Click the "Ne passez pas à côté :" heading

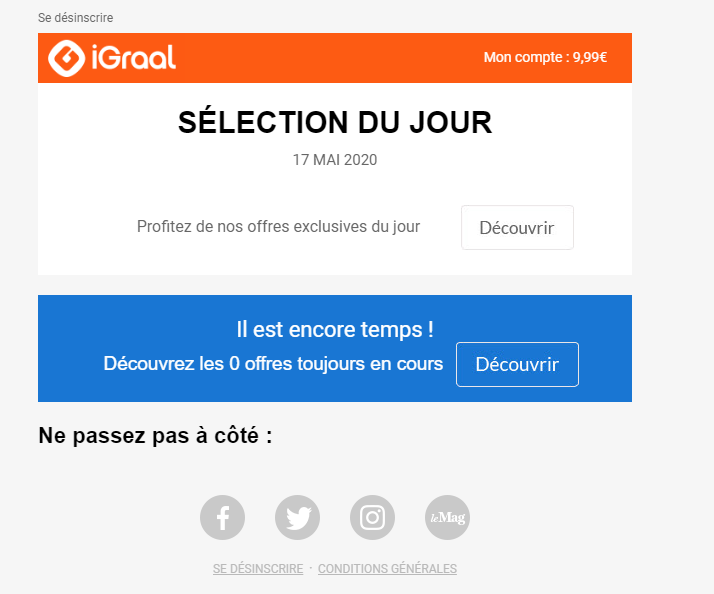click(x=155, y=436)
